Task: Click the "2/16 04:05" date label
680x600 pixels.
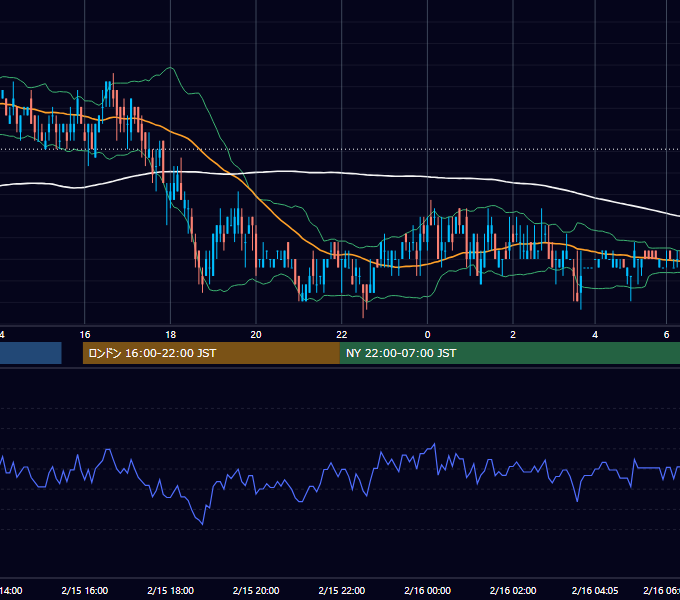Action: click(x=595, y=590)
